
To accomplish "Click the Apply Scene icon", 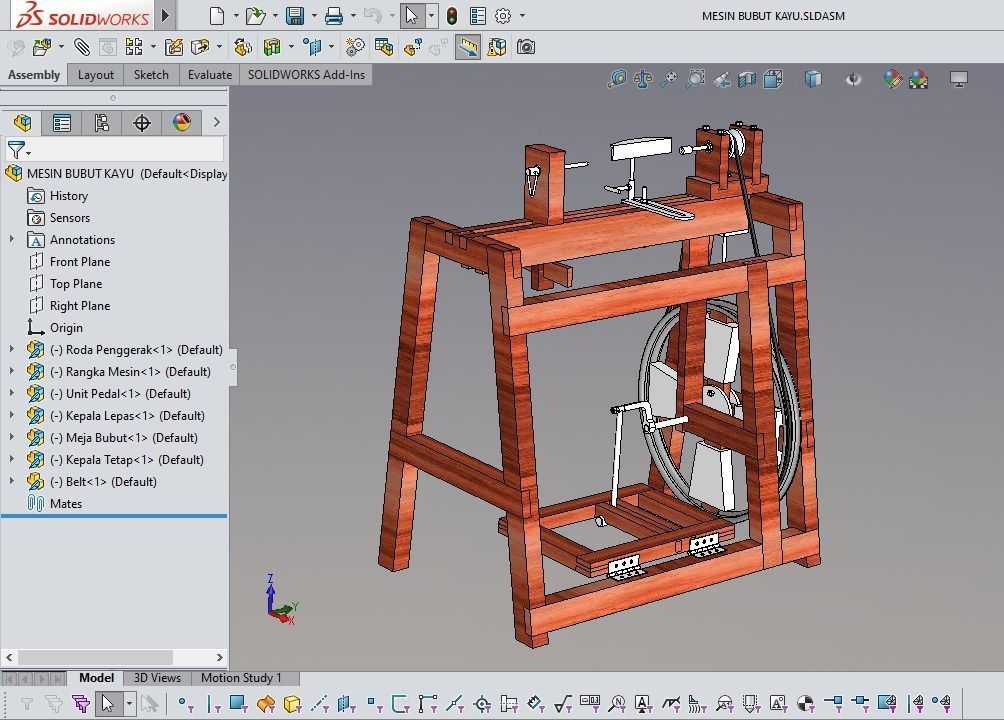I will [x=919, y=79].
